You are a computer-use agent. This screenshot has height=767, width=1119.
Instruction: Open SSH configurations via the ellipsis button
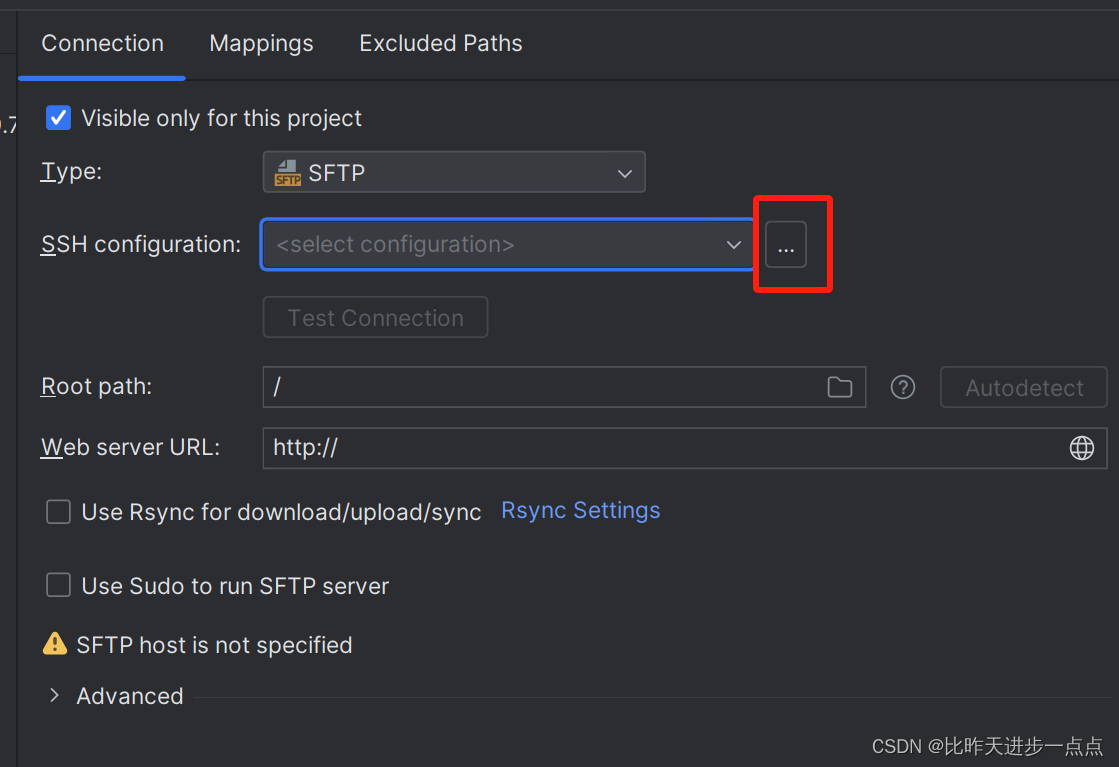coord(786,244)
